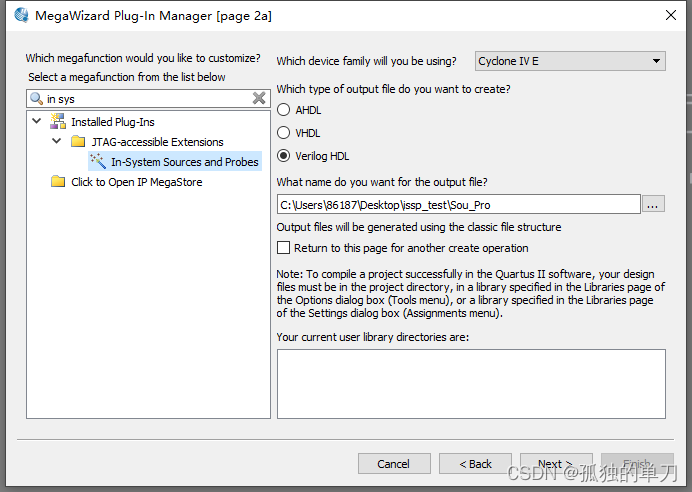The height and width of the screenshot is (492, 692).
Task: Collapse the Installed Plug-Ins tree node
Action: click(x=37, y=120)
